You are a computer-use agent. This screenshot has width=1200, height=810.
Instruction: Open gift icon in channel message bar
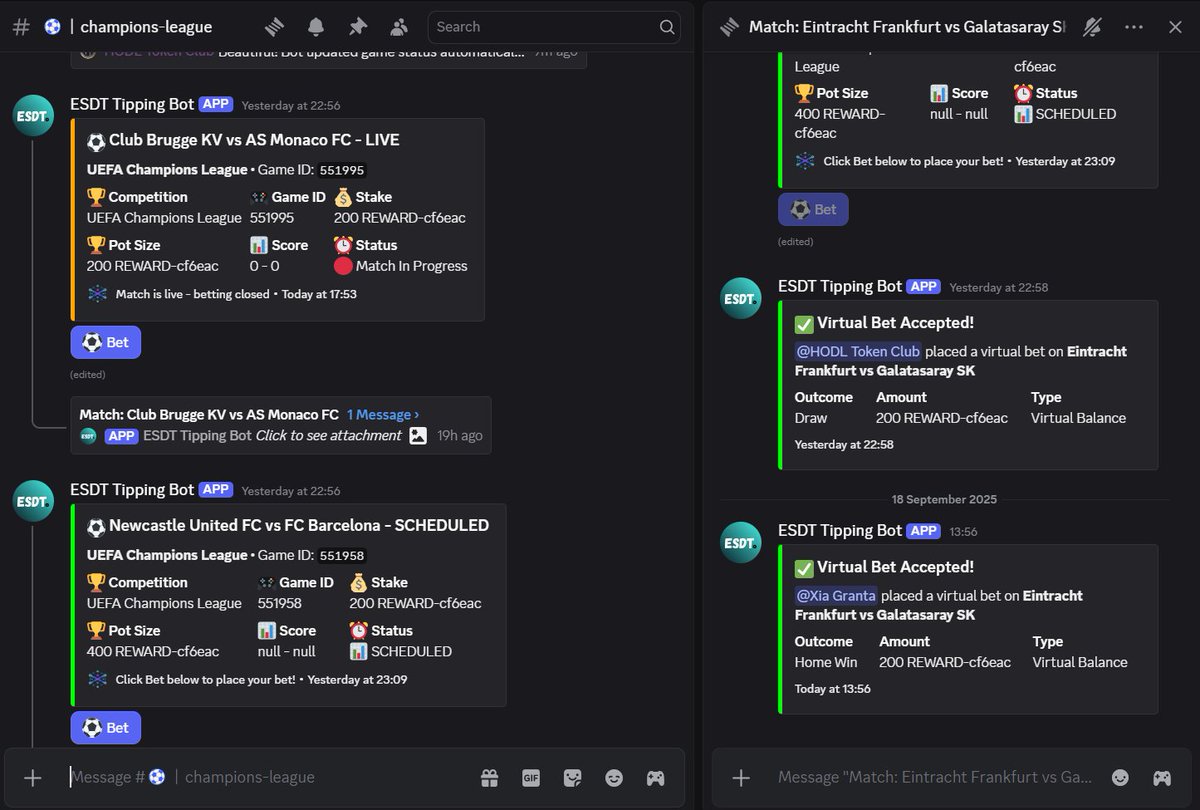489,777
